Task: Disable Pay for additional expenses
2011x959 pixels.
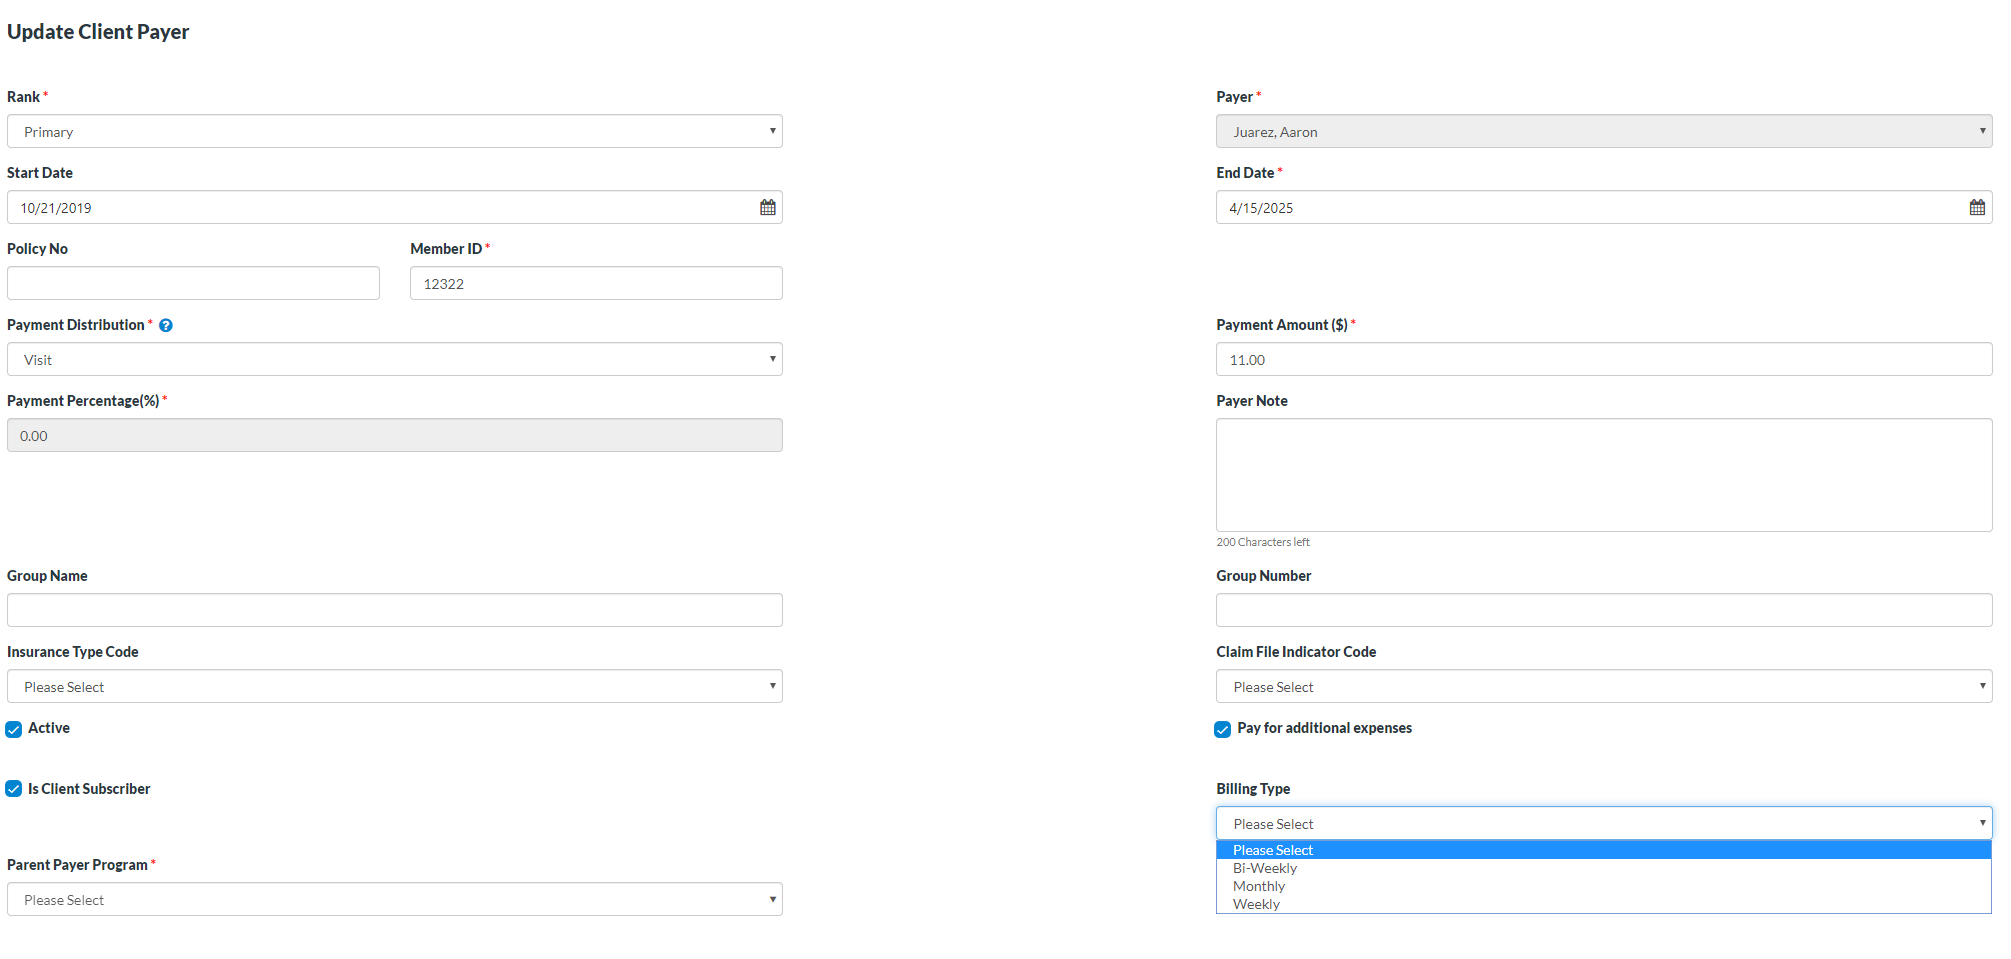Action: pos(1222,729)
